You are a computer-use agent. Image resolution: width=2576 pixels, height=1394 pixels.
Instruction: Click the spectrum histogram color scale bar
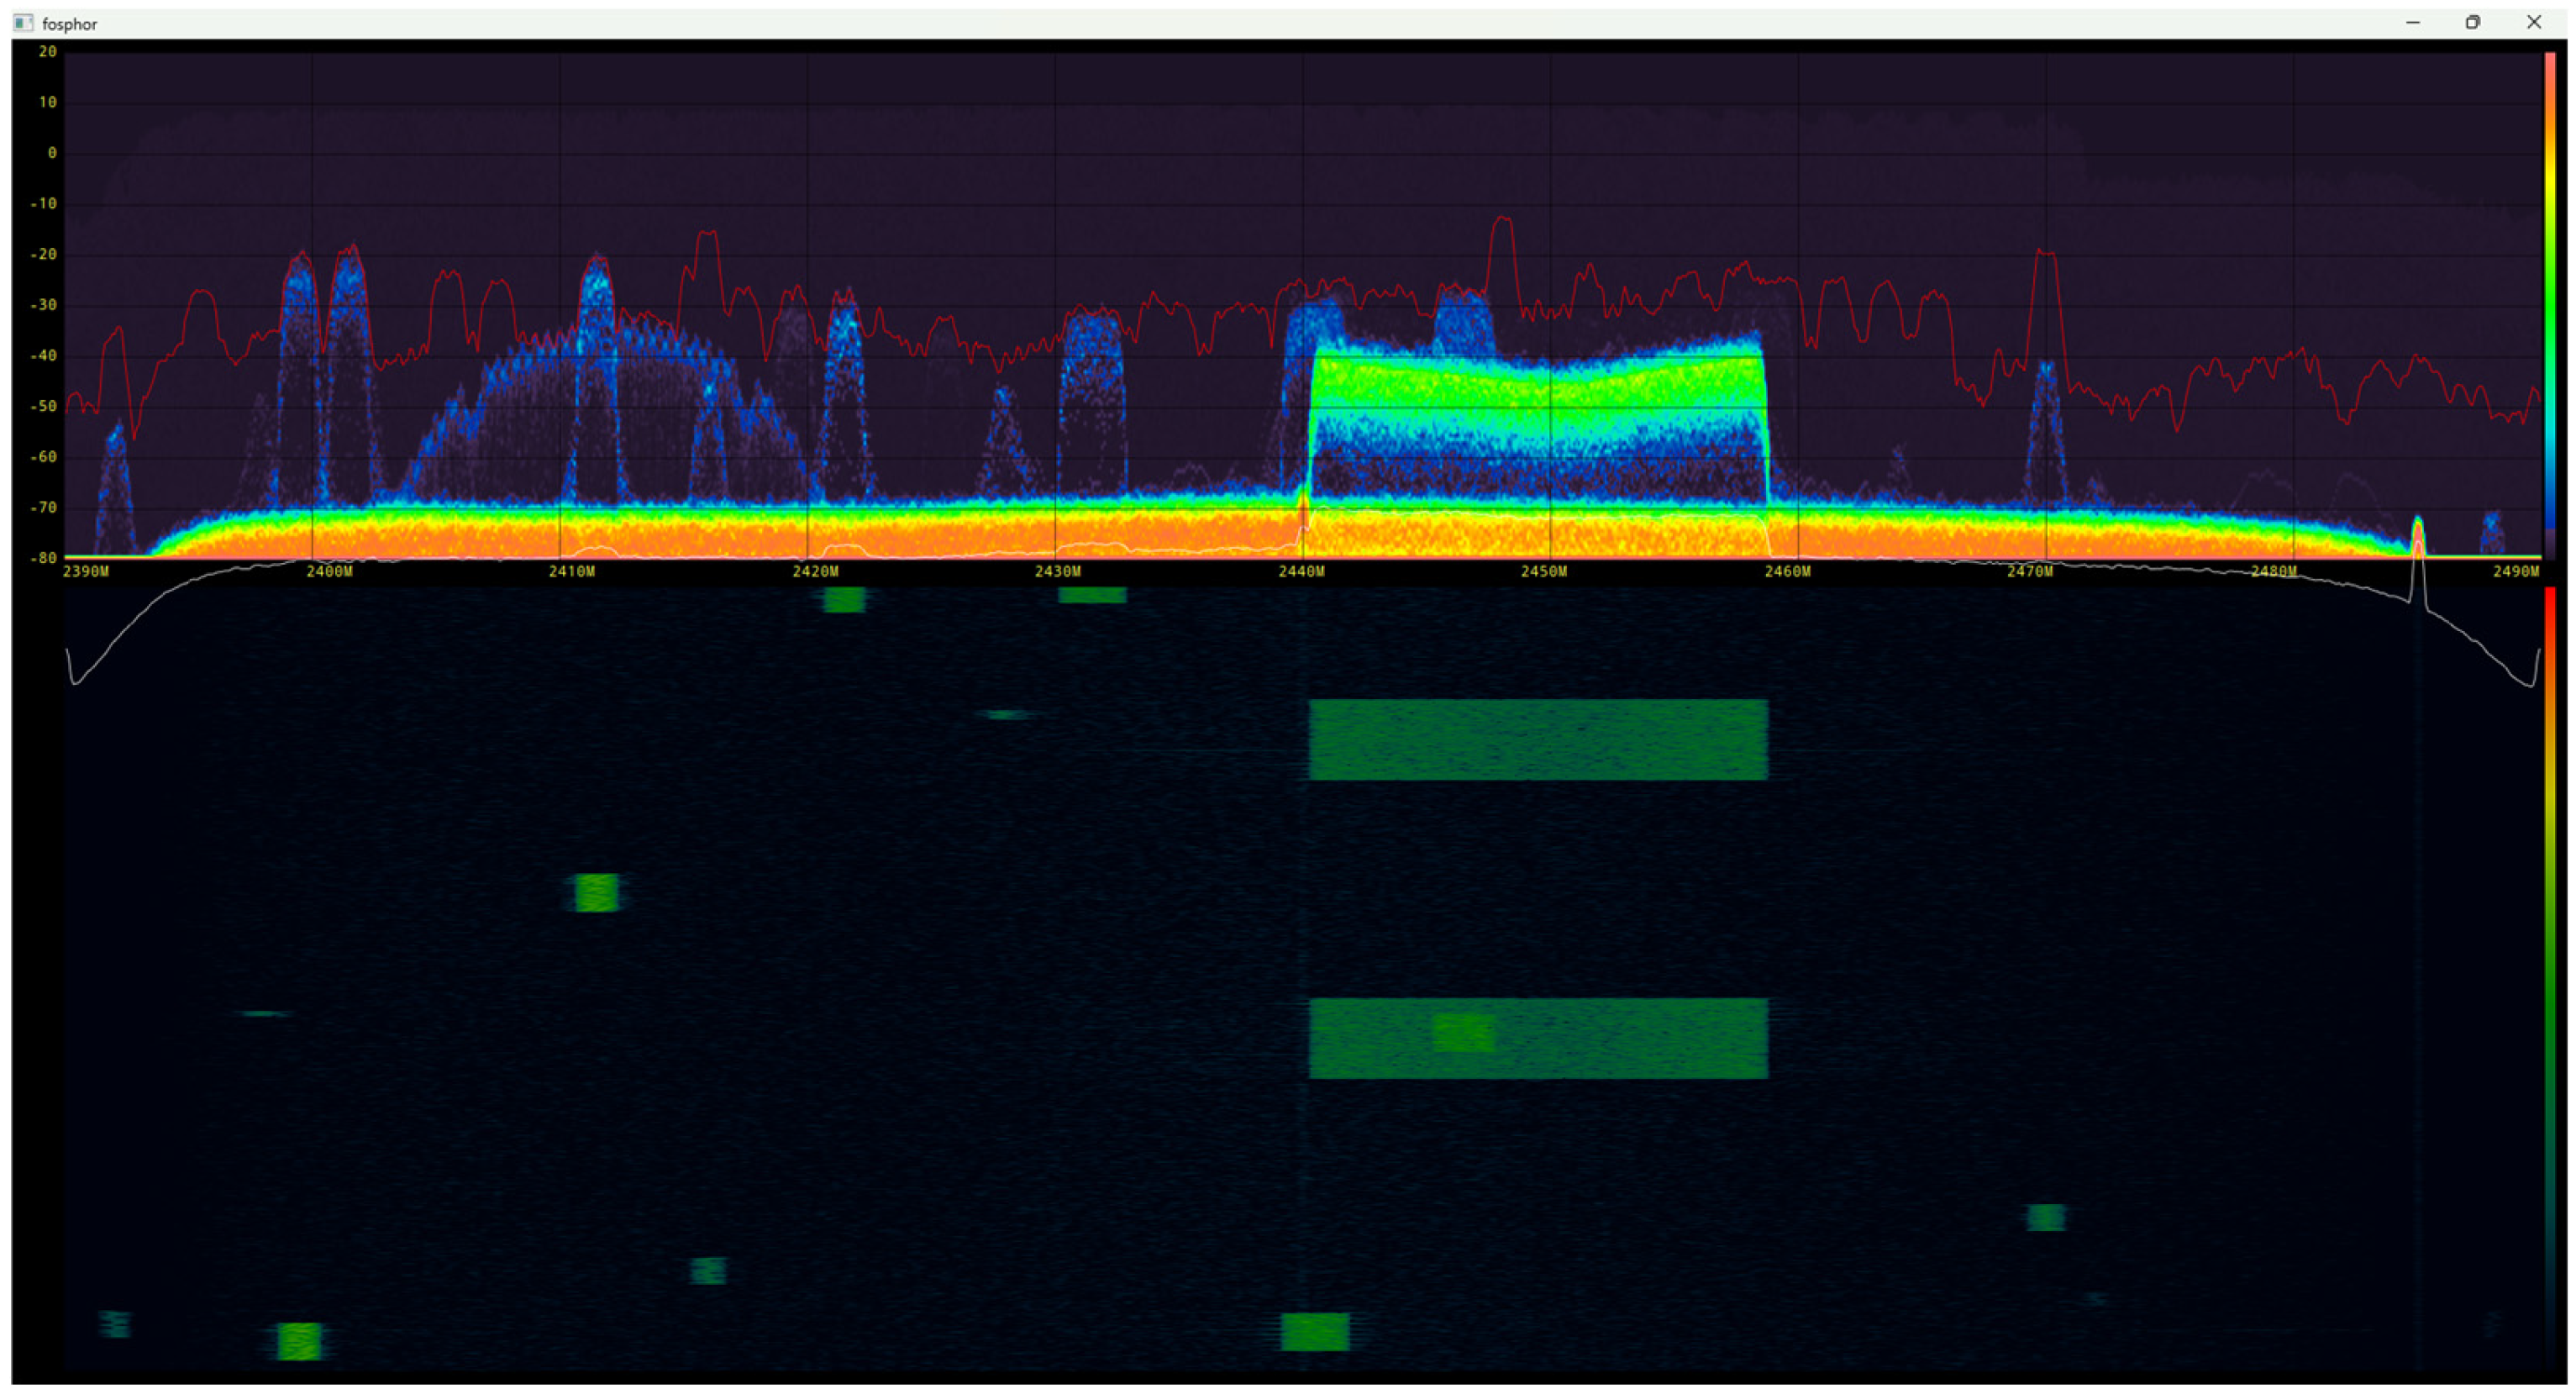pyautogui.click(x=2550, y=300)
